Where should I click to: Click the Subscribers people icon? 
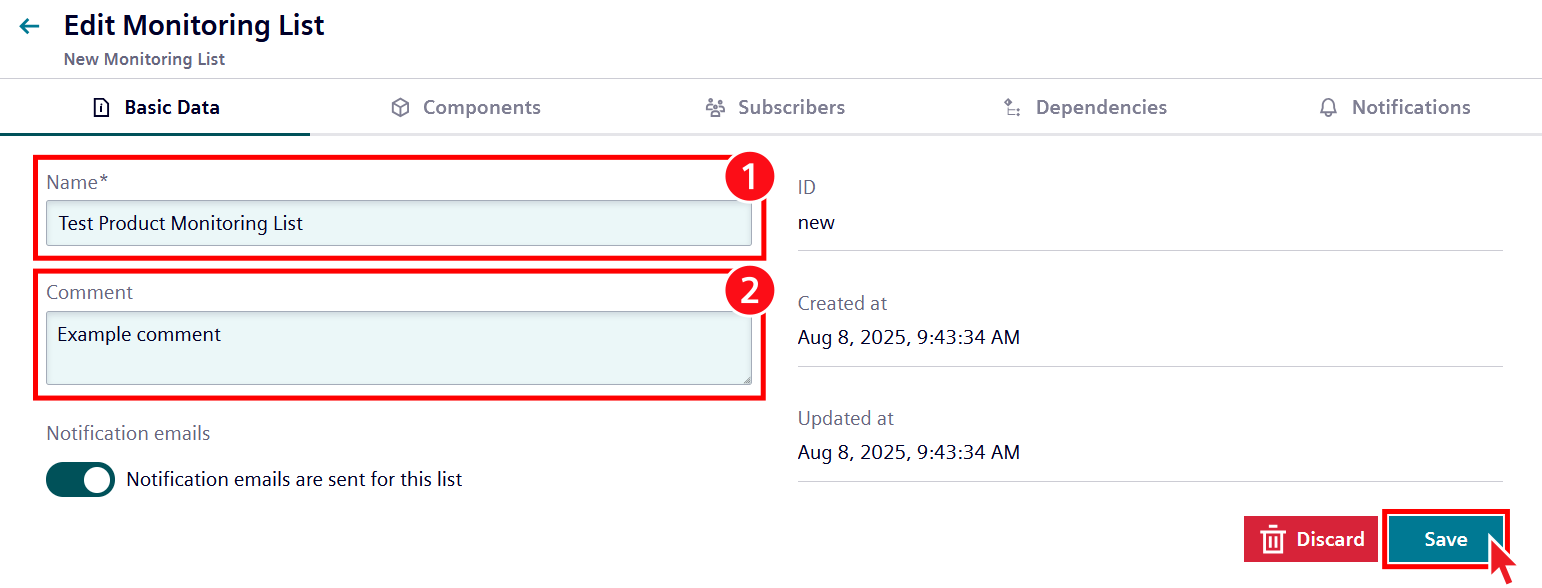coord(715,108)
